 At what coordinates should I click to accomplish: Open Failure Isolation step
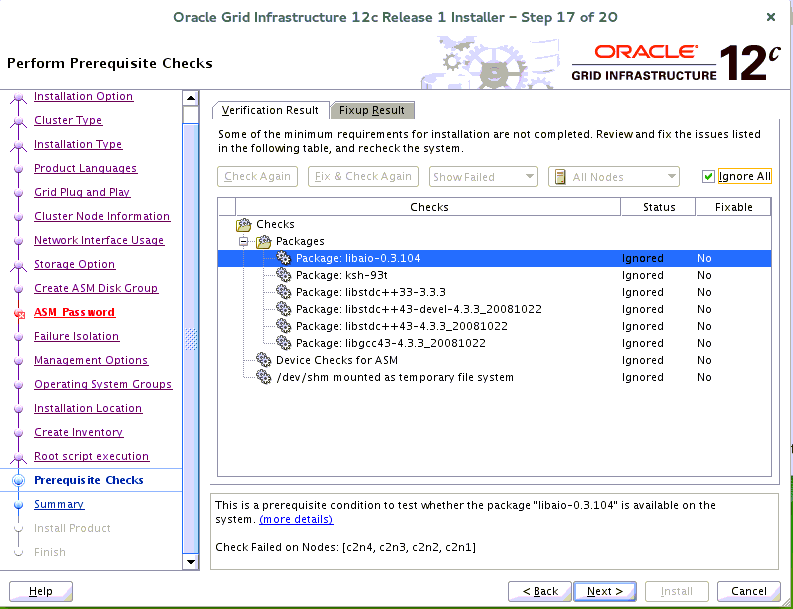pyautogui.click(x=76, y=336)
